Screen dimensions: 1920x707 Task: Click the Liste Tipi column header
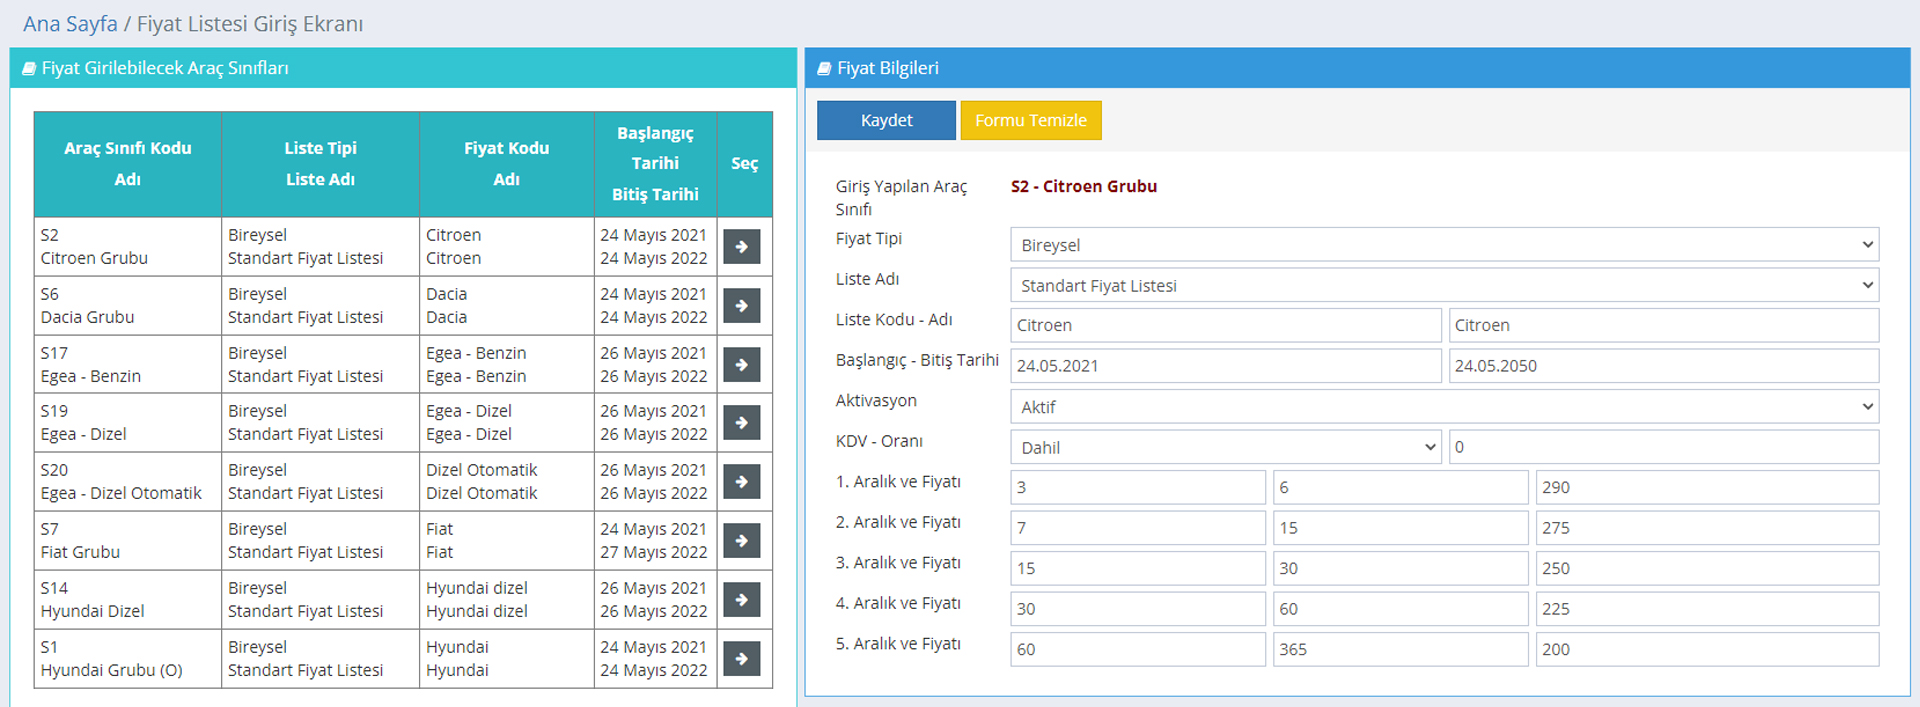(x=320, y=164)
